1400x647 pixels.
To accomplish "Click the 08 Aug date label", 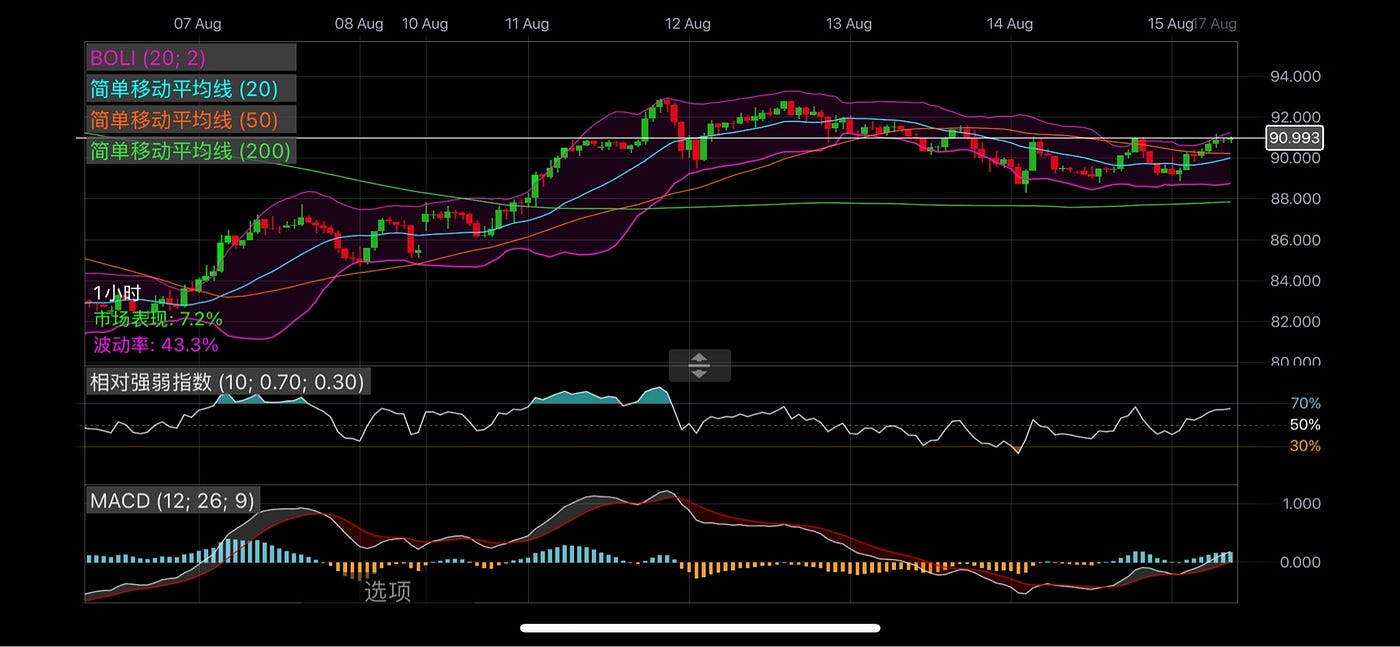I will click(x=359, y=23).
